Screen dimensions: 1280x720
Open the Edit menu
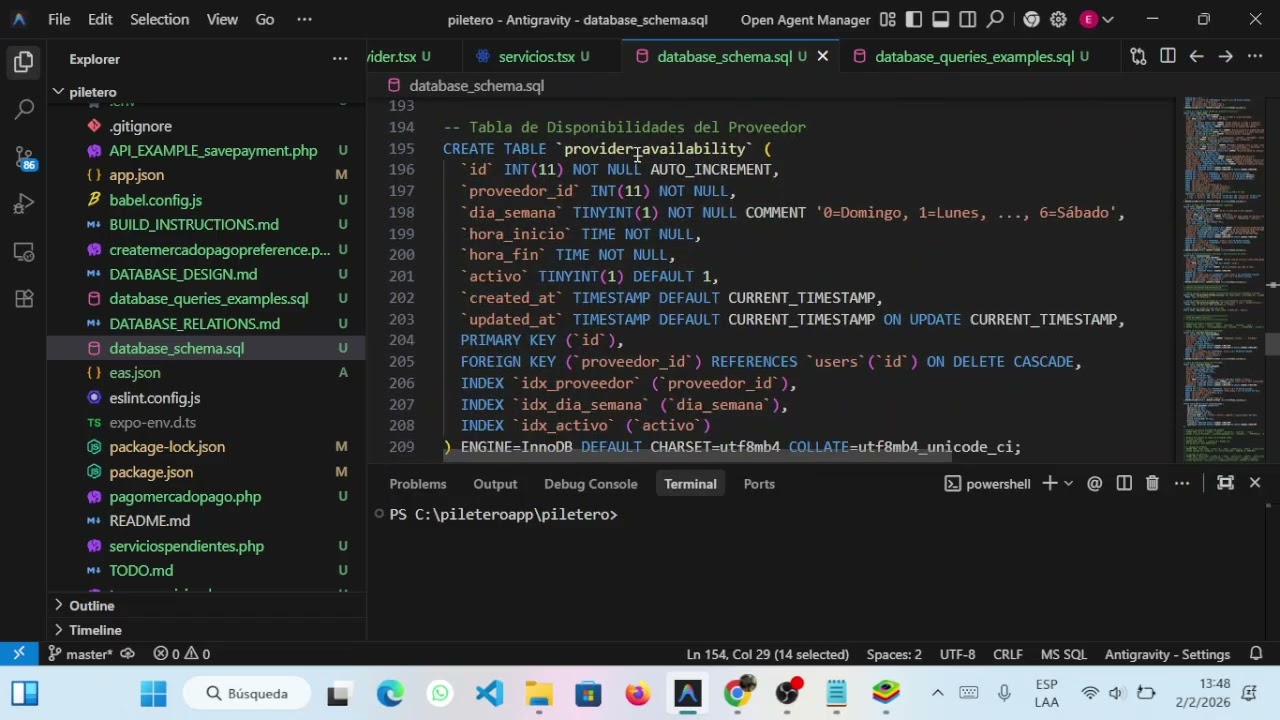point(100,19)
